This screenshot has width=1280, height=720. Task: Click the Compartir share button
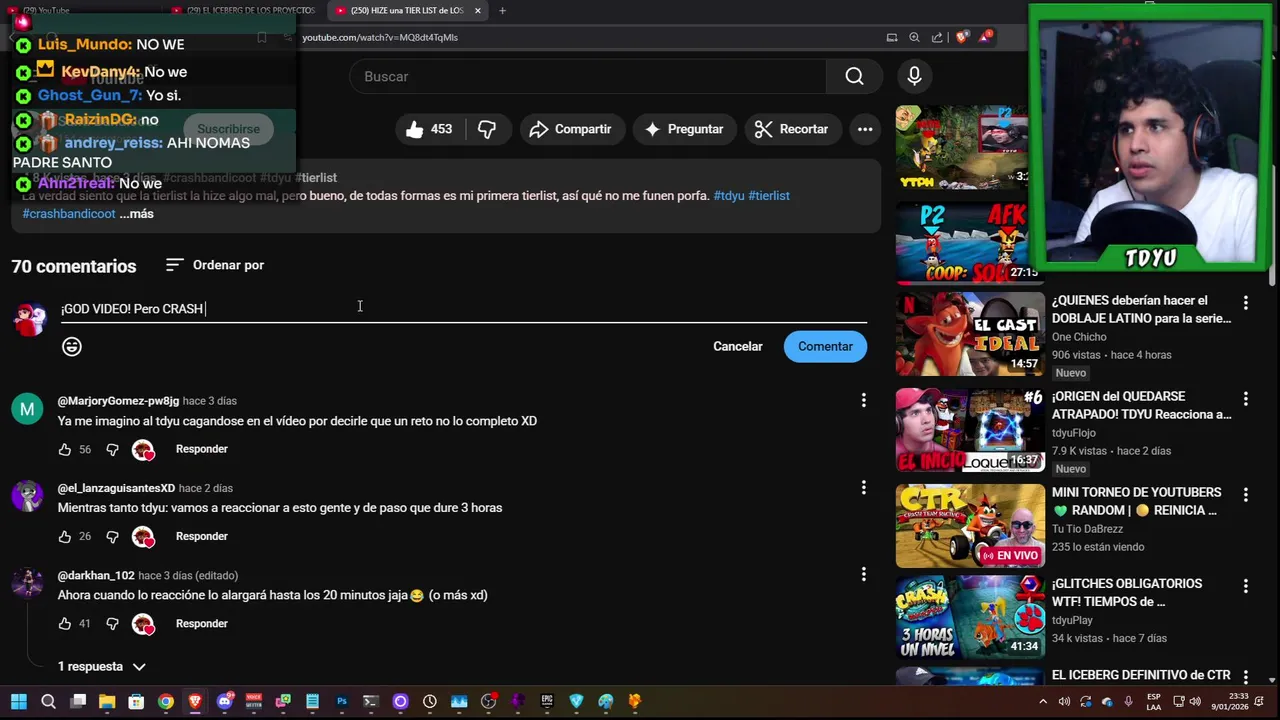pos(571,129)
